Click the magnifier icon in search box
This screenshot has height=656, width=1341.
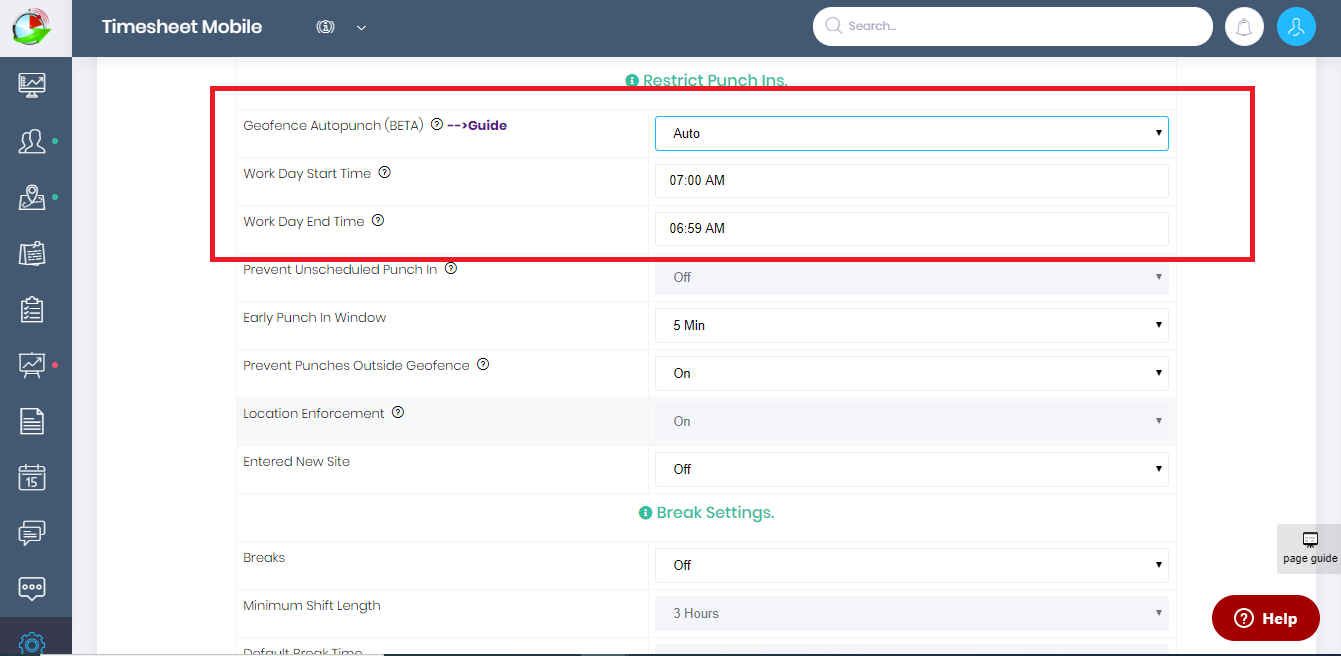point(833,26)
